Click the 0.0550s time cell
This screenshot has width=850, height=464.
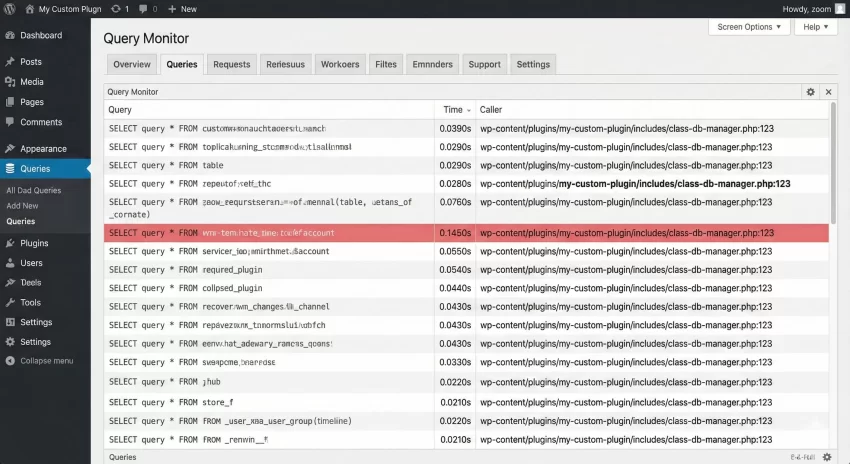coord(455,252)
